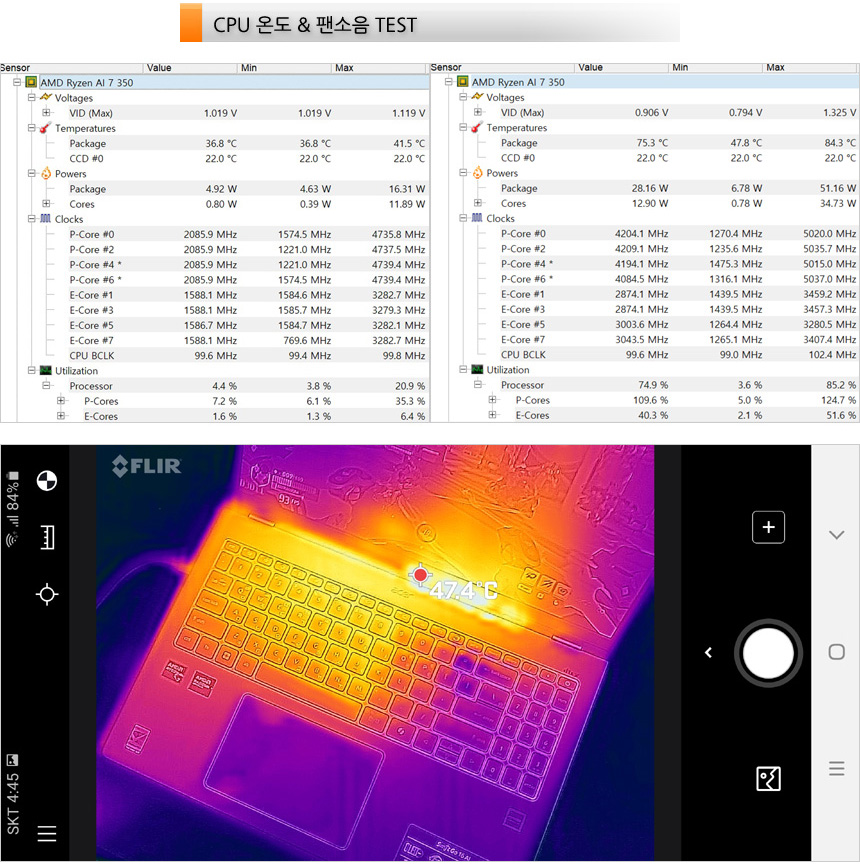The height and width of the screenshot is (866, 860).
Task: Tap the down chevron at top right
Action: [836, 535]
